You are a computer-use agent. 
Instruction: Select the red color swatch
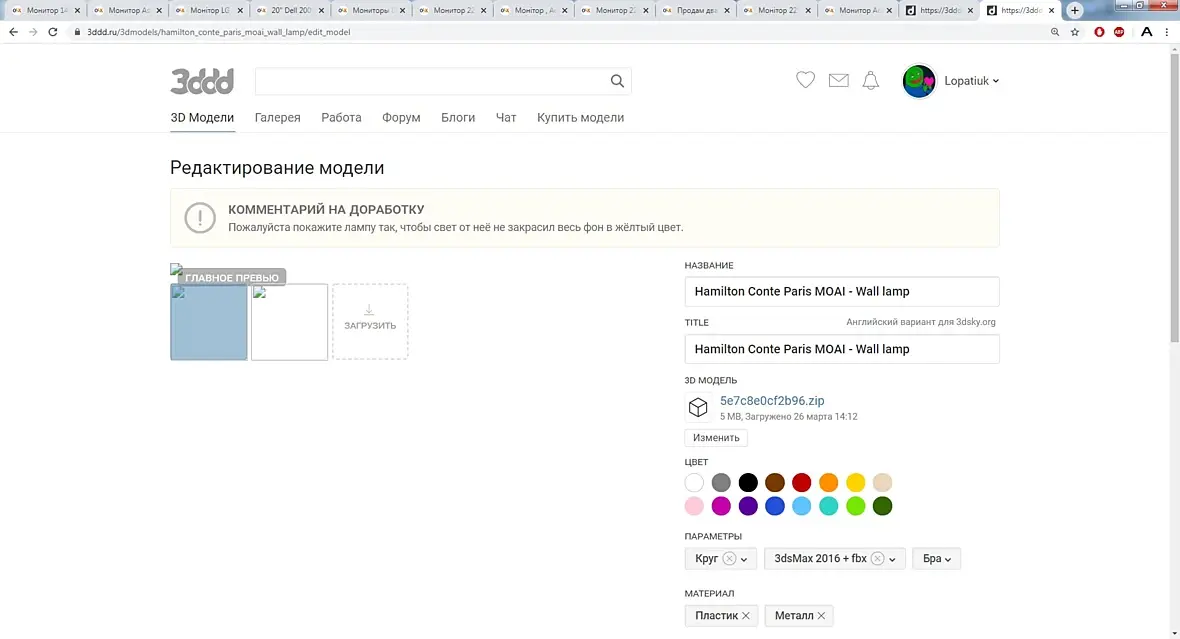click(801, 482)
